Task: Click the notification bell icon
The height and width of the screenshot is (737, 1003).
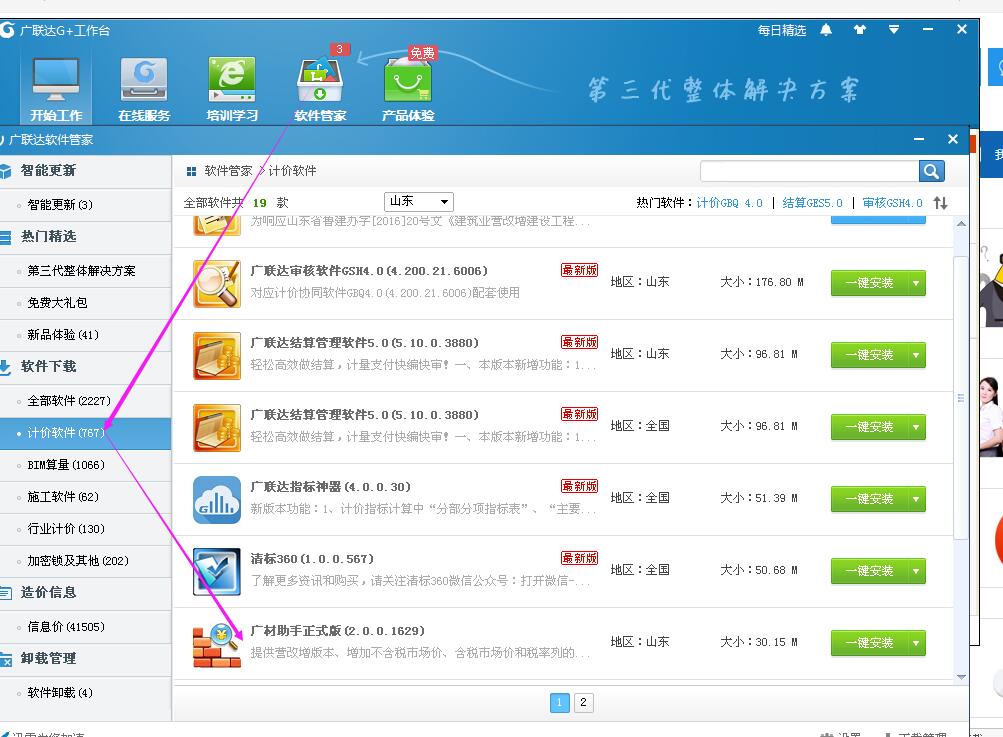Action: (x=826, y=30)
